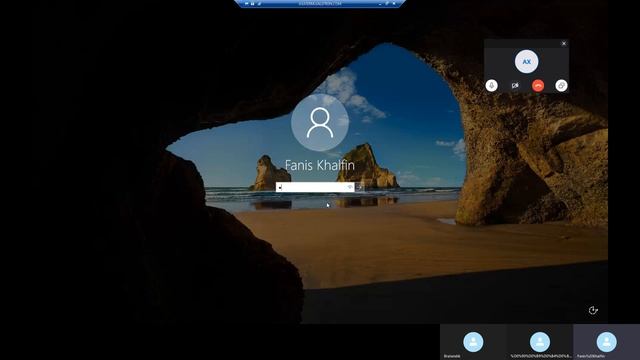Click the remote desktop bar host title
Viewport: 640px width, 360px height.
click(320, 4)
